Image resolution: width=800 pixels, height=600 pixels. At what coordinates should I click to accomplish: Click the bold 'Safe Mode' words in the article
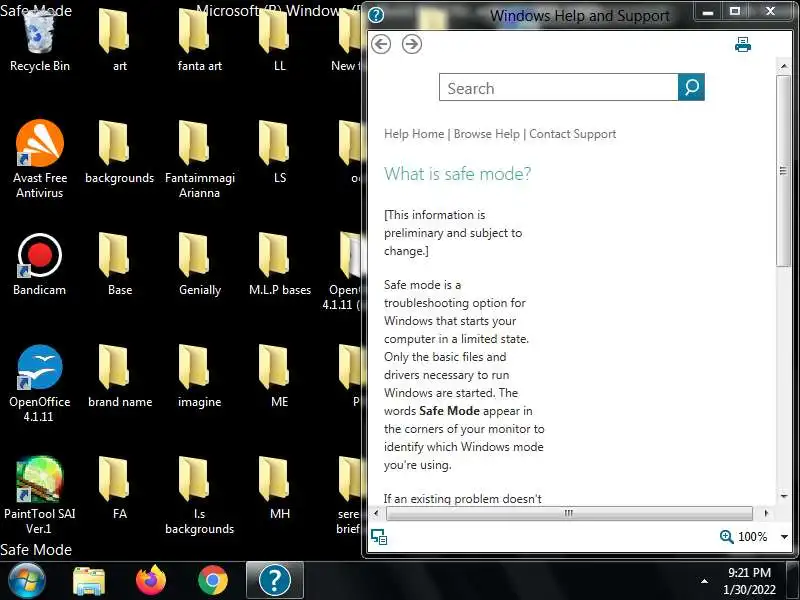pos(449,411)
